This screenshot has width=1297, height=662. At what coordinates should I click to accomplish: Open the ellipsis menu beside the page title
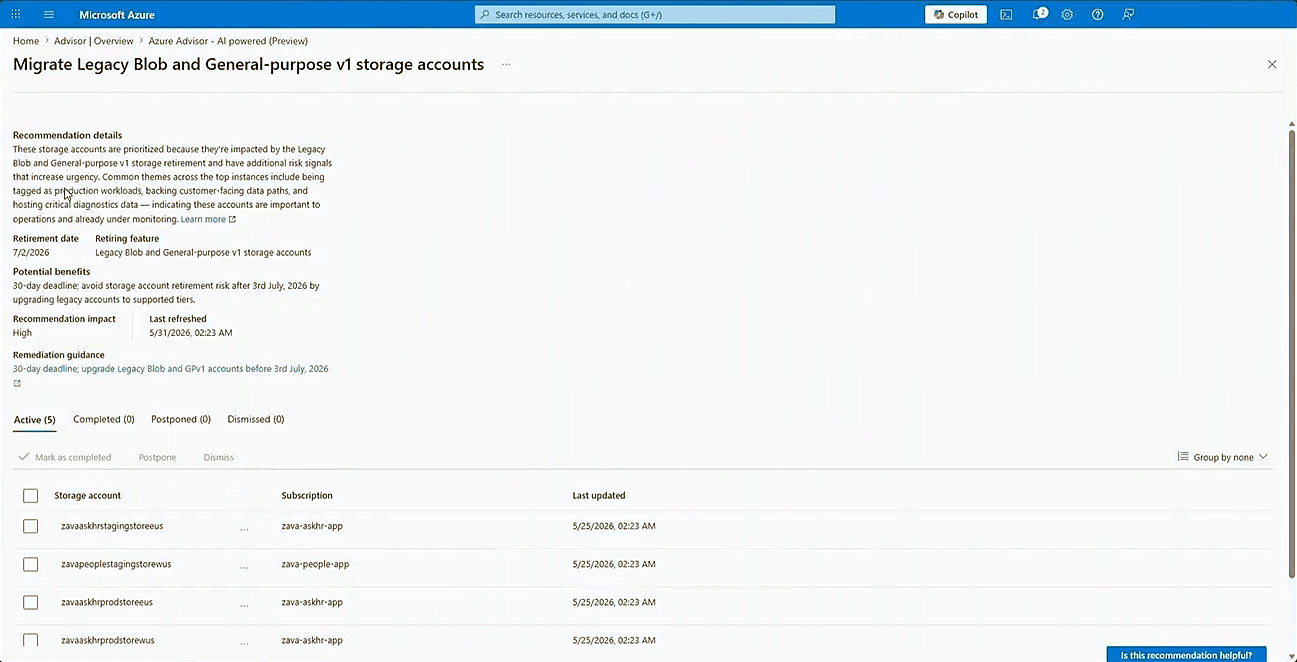[x=506, y=64]
